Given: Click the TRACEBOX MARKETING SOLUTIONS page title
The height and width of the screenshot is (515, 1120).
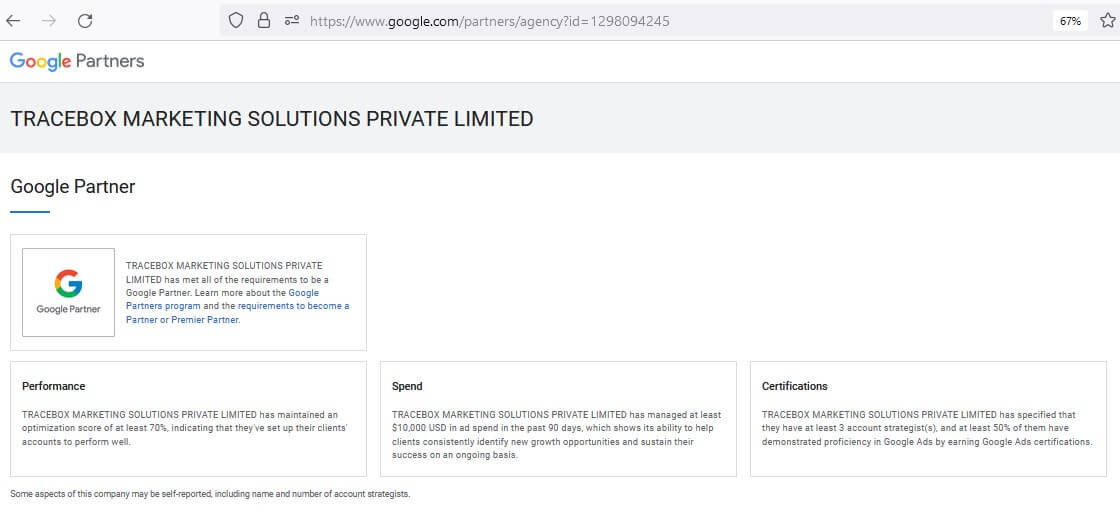Looking at the screenshot, I should point(271,119).
